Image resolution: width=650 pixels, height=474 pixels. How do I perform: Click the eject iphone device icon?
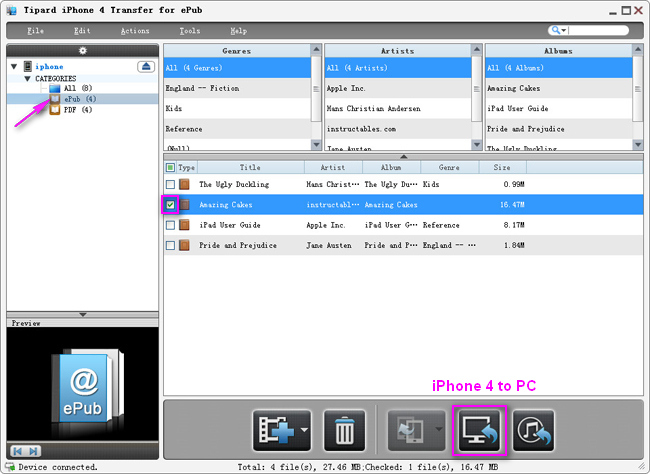click(146, 66)
